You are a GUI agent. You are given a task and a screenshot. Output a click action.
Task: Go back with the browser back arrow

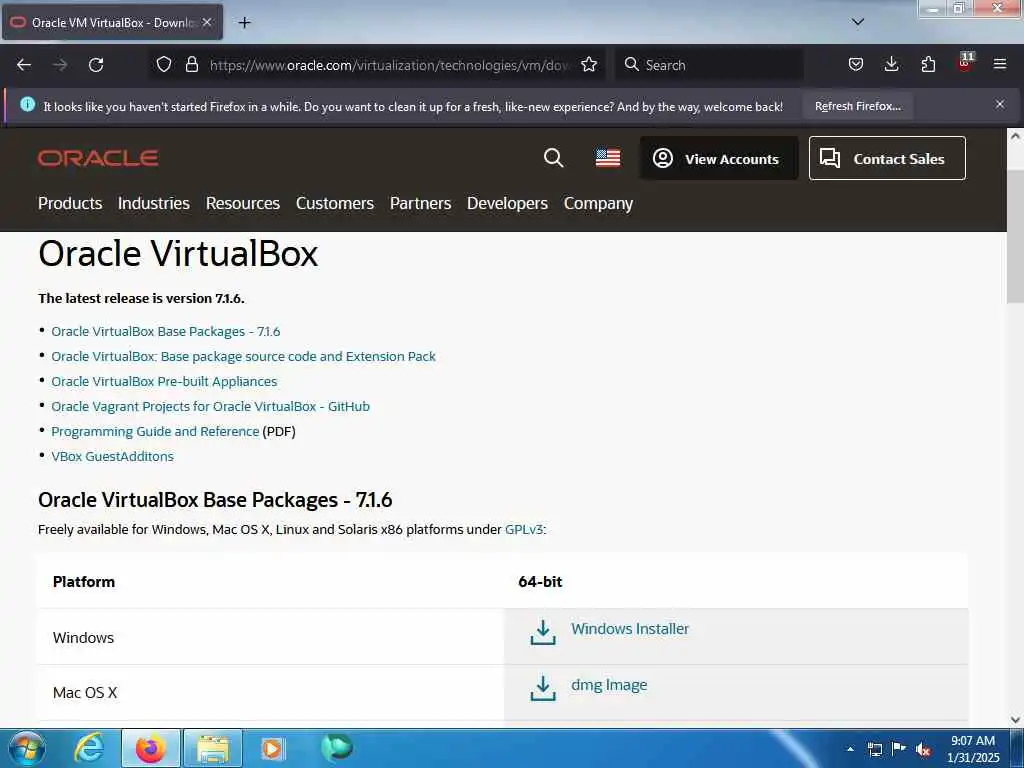(24, 65)
